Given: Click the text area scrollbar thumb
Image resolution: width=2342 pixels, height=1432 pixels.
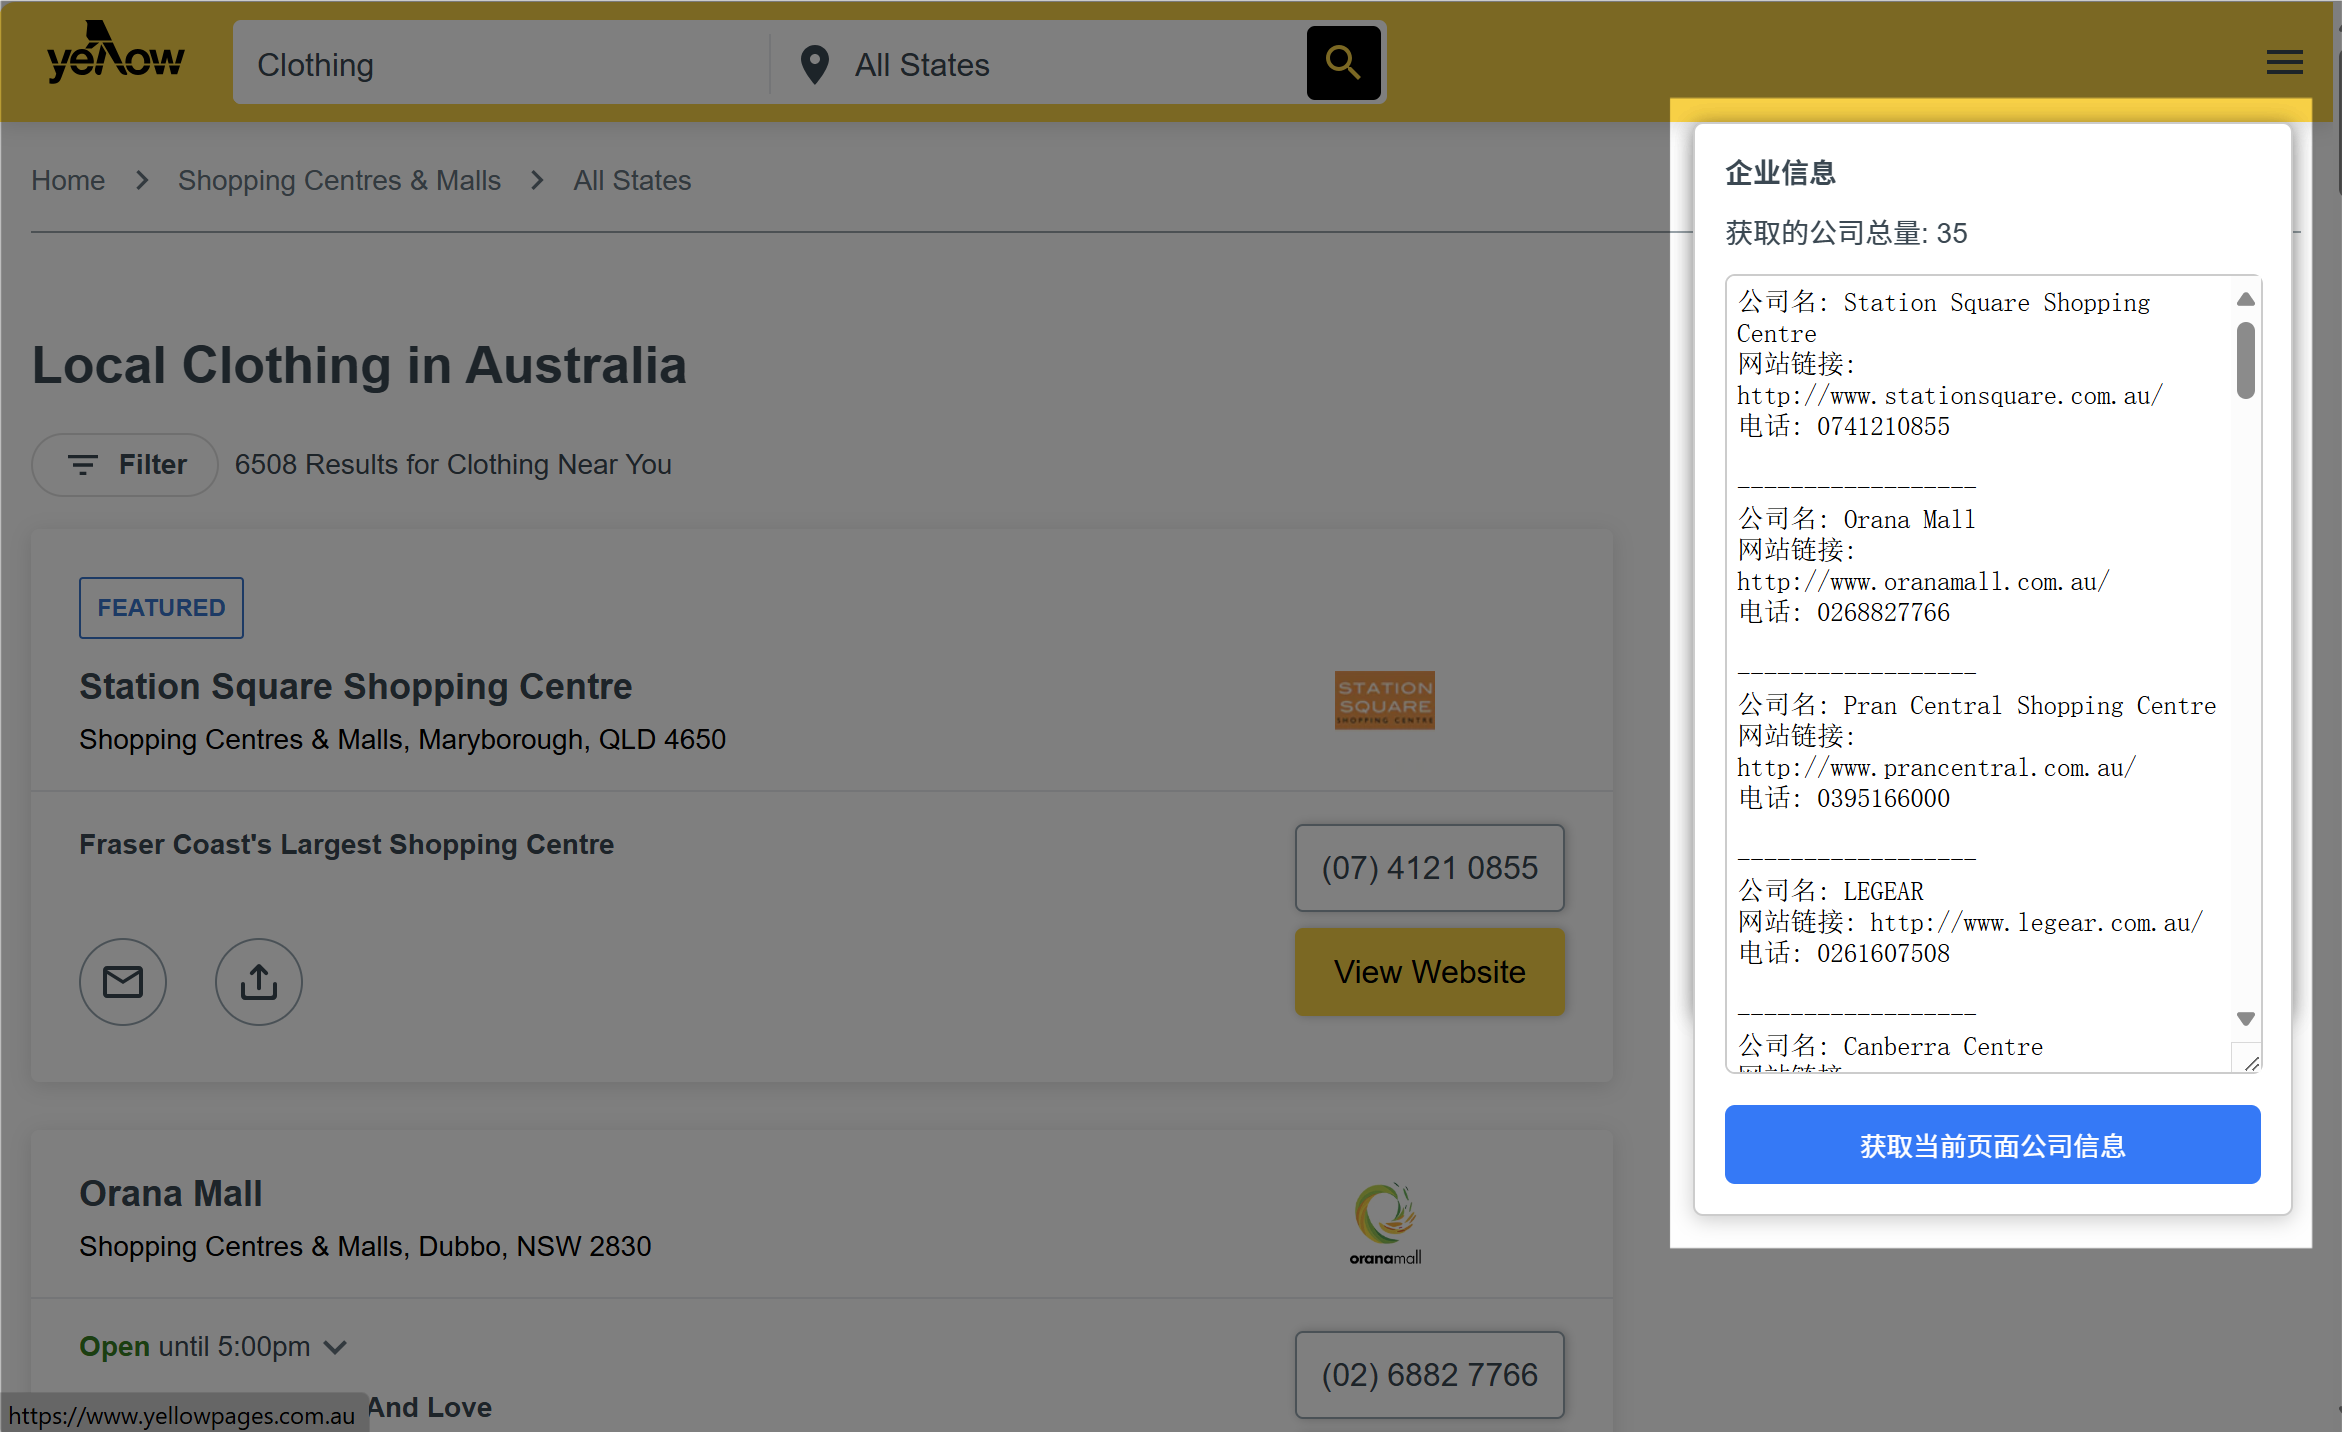Looking at the screenshot, I should pyautogui.click(x=2246, y=360).
